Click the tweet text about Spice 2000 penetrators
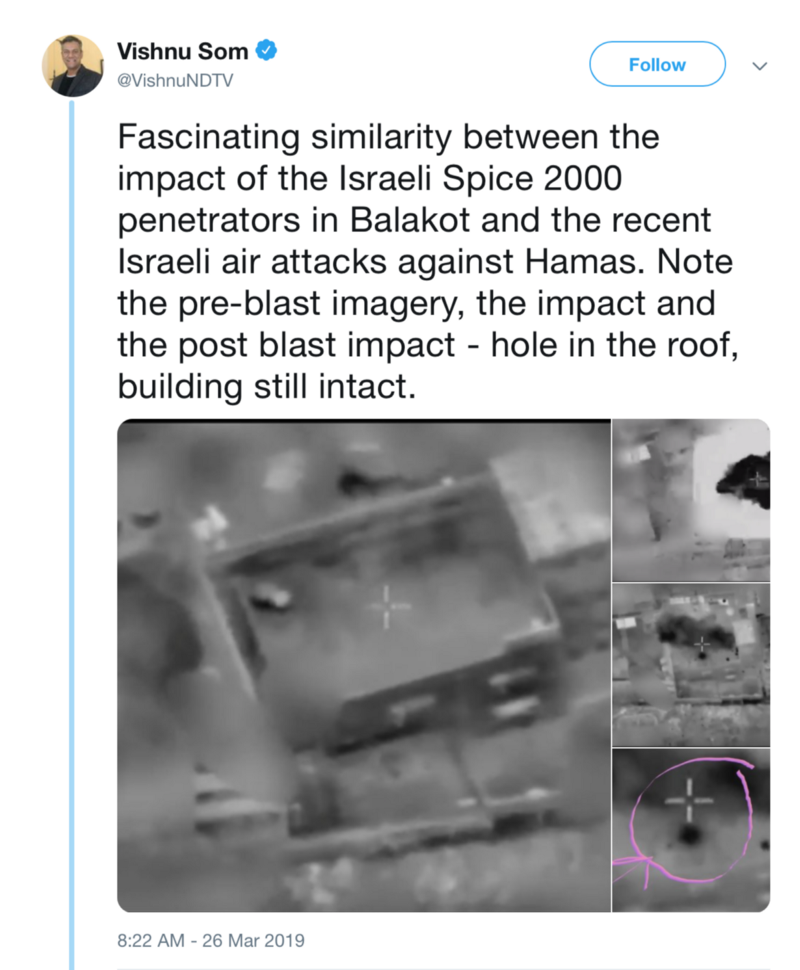This screenshot has height=970, width=800. [x=427, y=262]
